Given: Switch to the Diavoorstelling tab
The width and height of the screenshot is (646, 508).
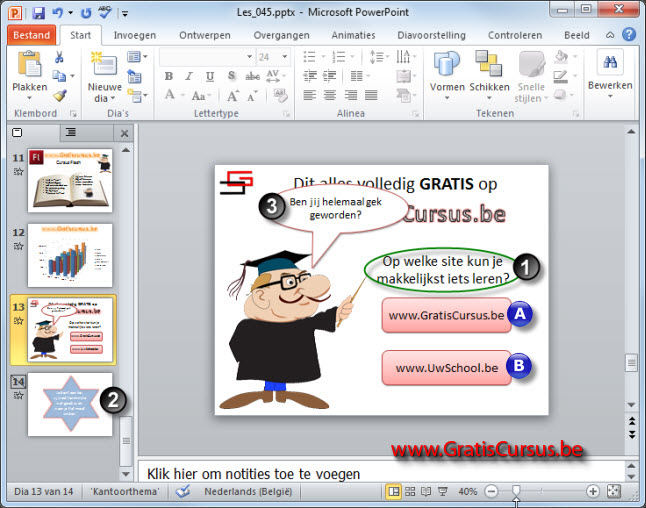Looking at the screenshot, I should click(431, 35).
